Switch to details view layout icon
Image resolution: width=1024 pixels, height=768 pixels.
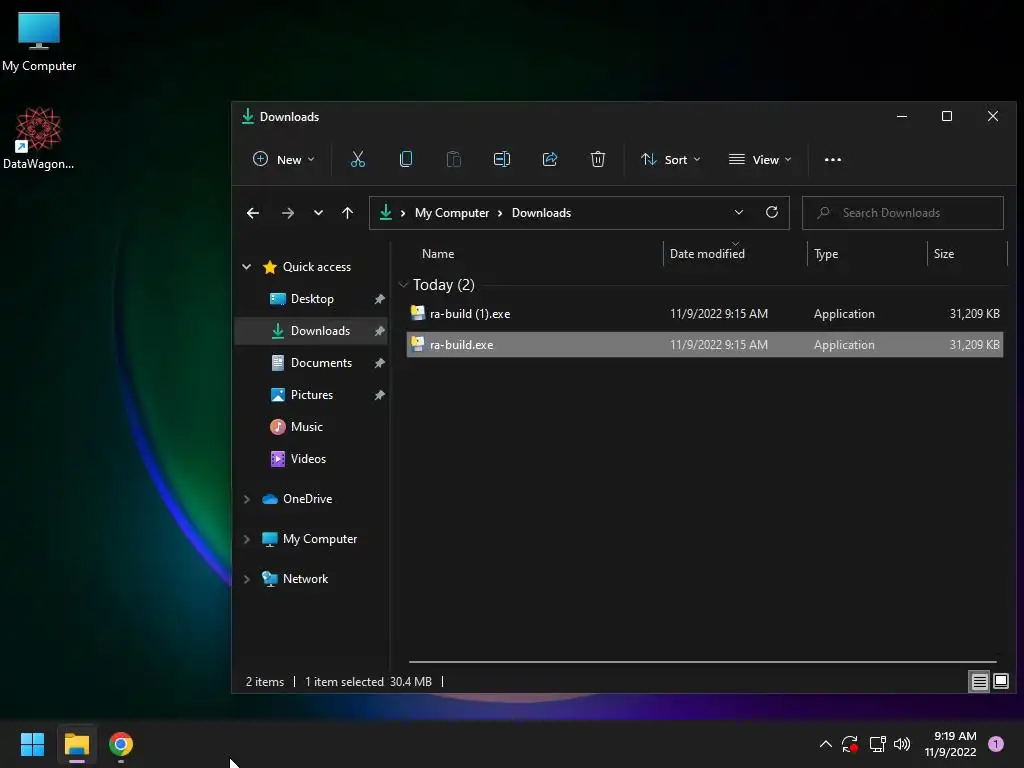tap(979, 682)
